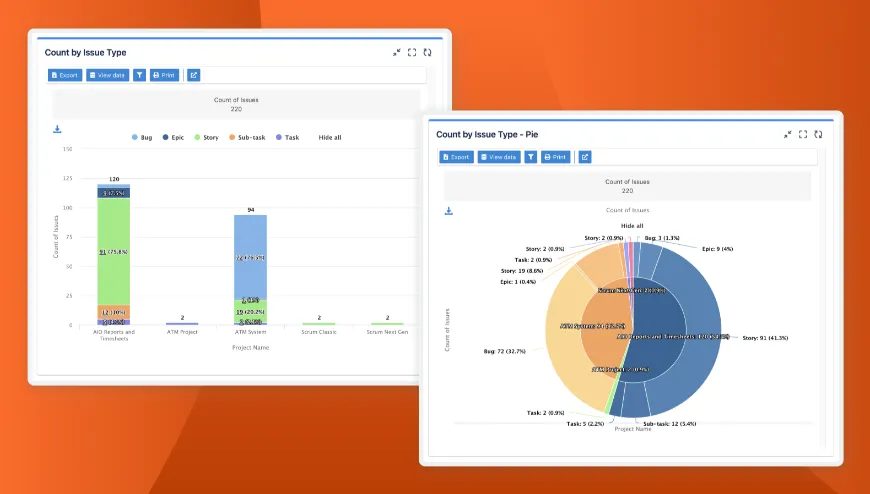This screenshot has width=870, height=494.
Task: Click Hide all above the pie chart
Action: (632, 226)
